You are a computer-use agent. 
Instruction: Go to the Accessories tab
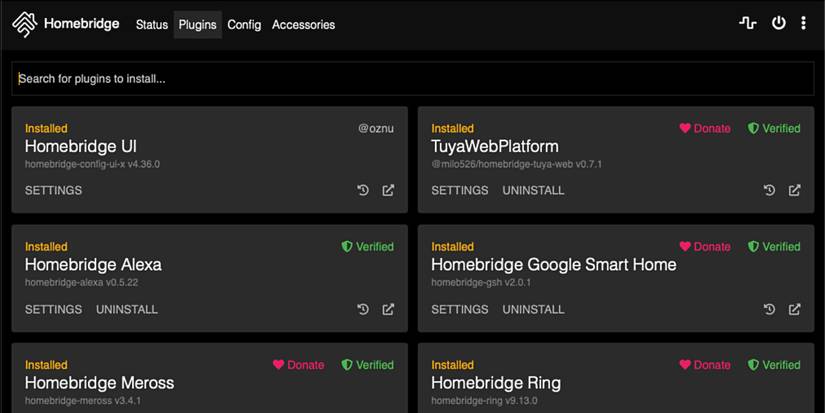303,24
